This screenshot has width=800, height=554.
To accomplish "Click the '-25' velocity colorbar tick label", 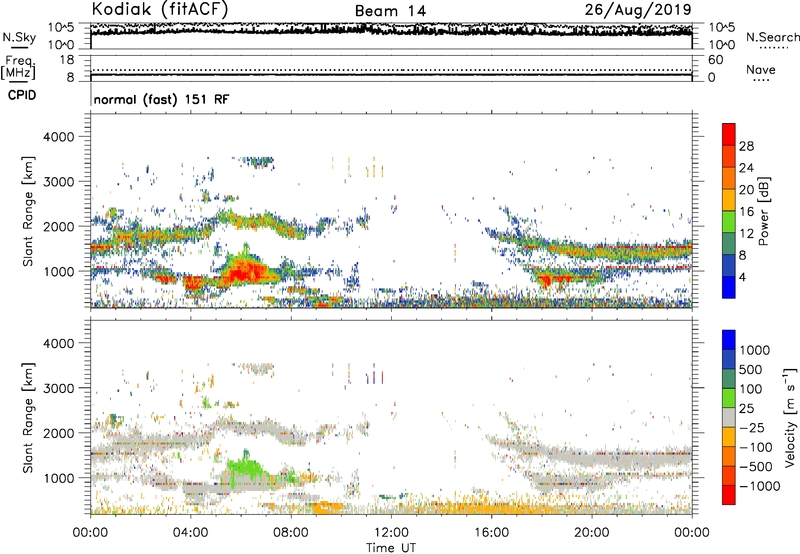I will click(x=753, y=427).
